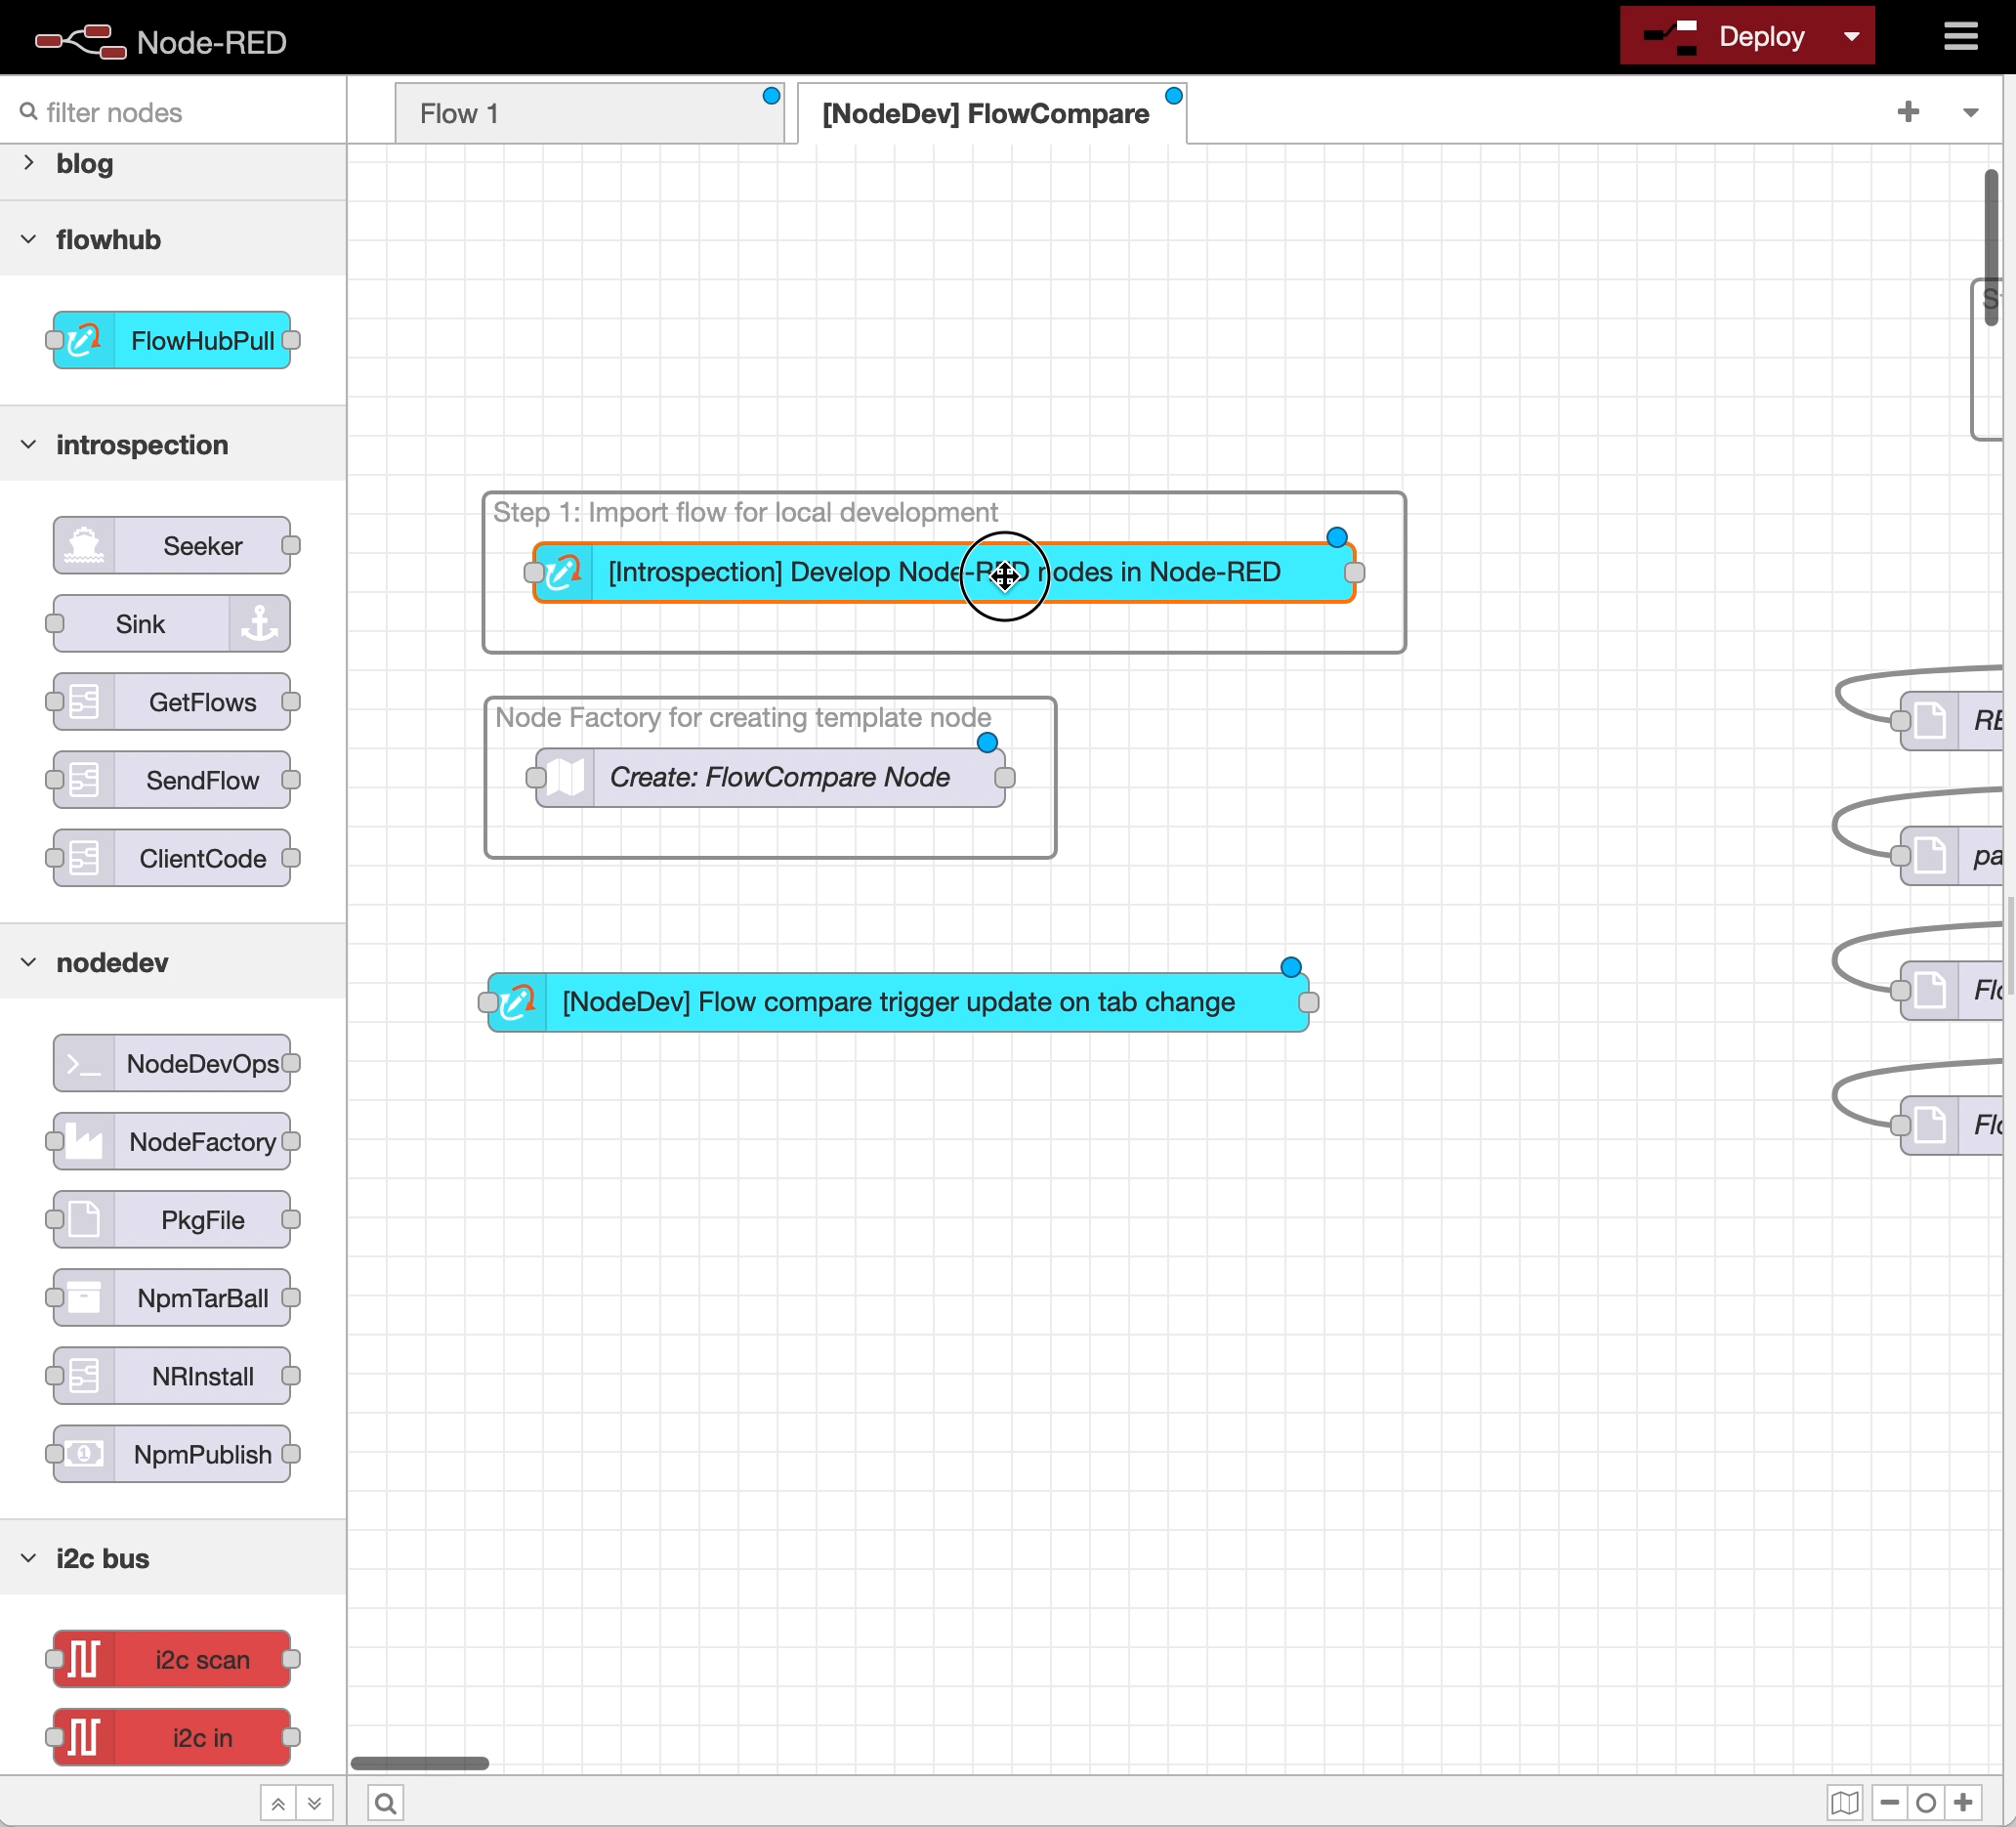Screen dimensions: 2016x1827
Task: Choose the ClientCode palette node
Action: coord(172,858)
